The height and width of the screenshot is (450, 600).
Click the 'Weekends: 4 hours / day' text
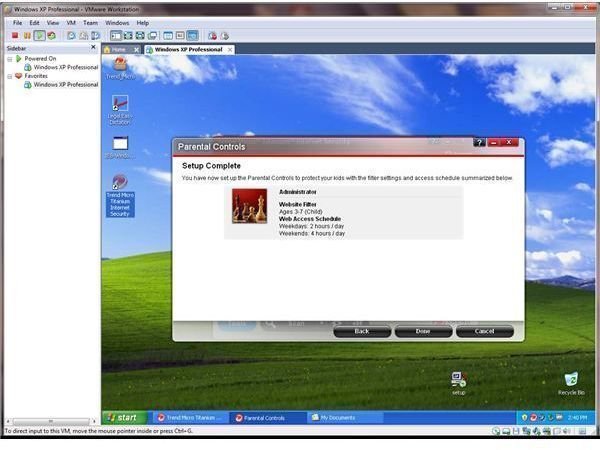[x=312, y=233]
